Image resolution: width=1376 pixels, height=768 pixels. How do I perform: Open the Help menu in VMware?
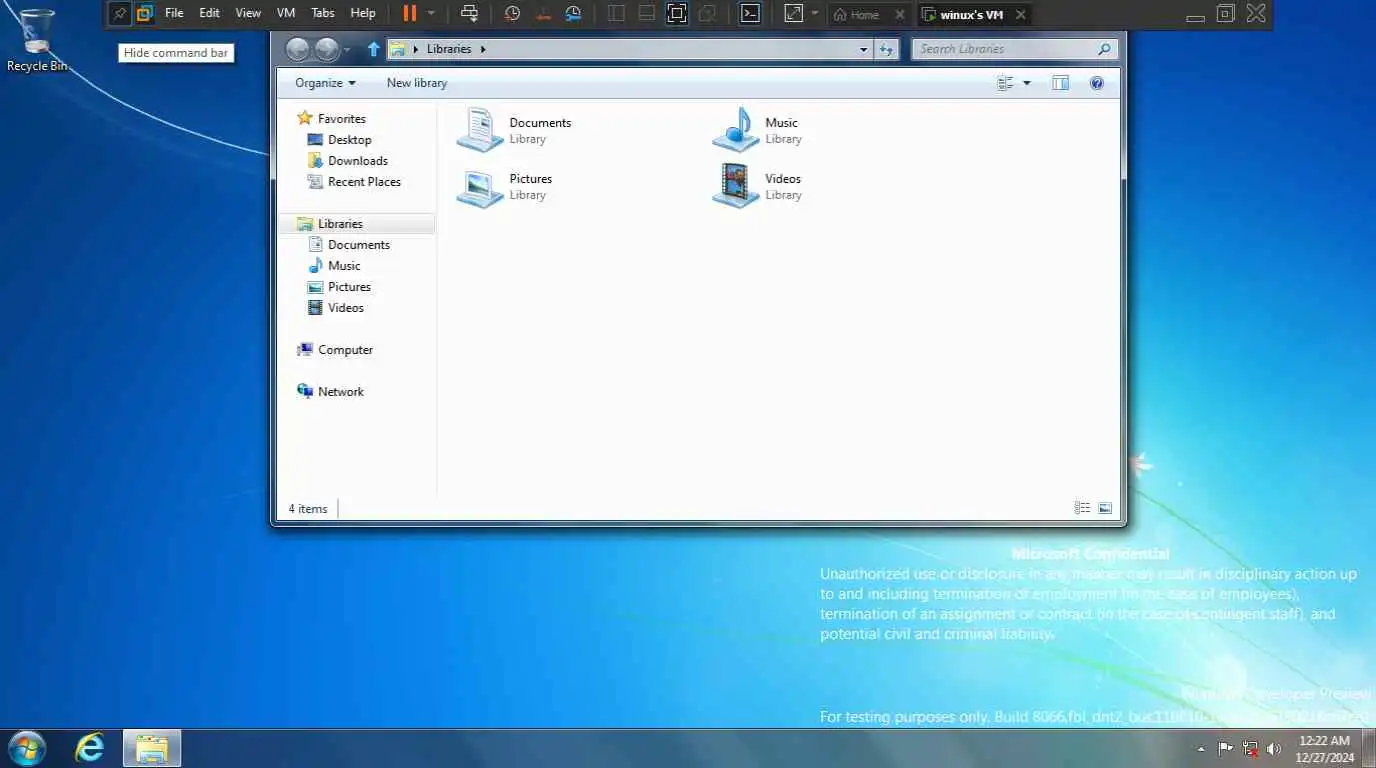(x=363, y=14)
